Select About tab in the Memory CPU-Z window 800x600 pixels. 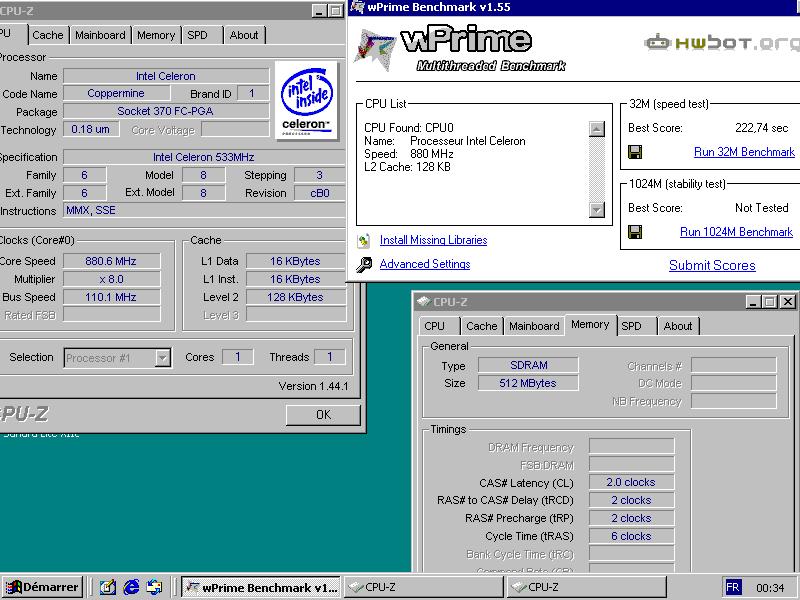click(678, 326)
